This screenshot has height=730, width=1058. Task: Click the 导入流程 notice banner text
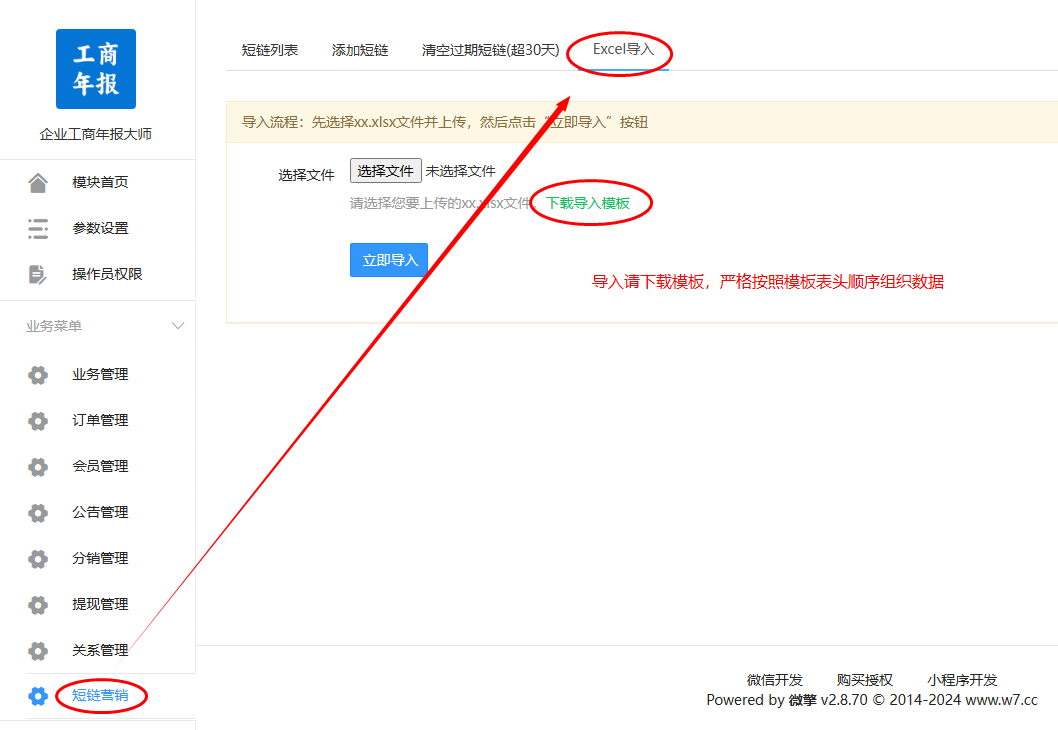445,122
